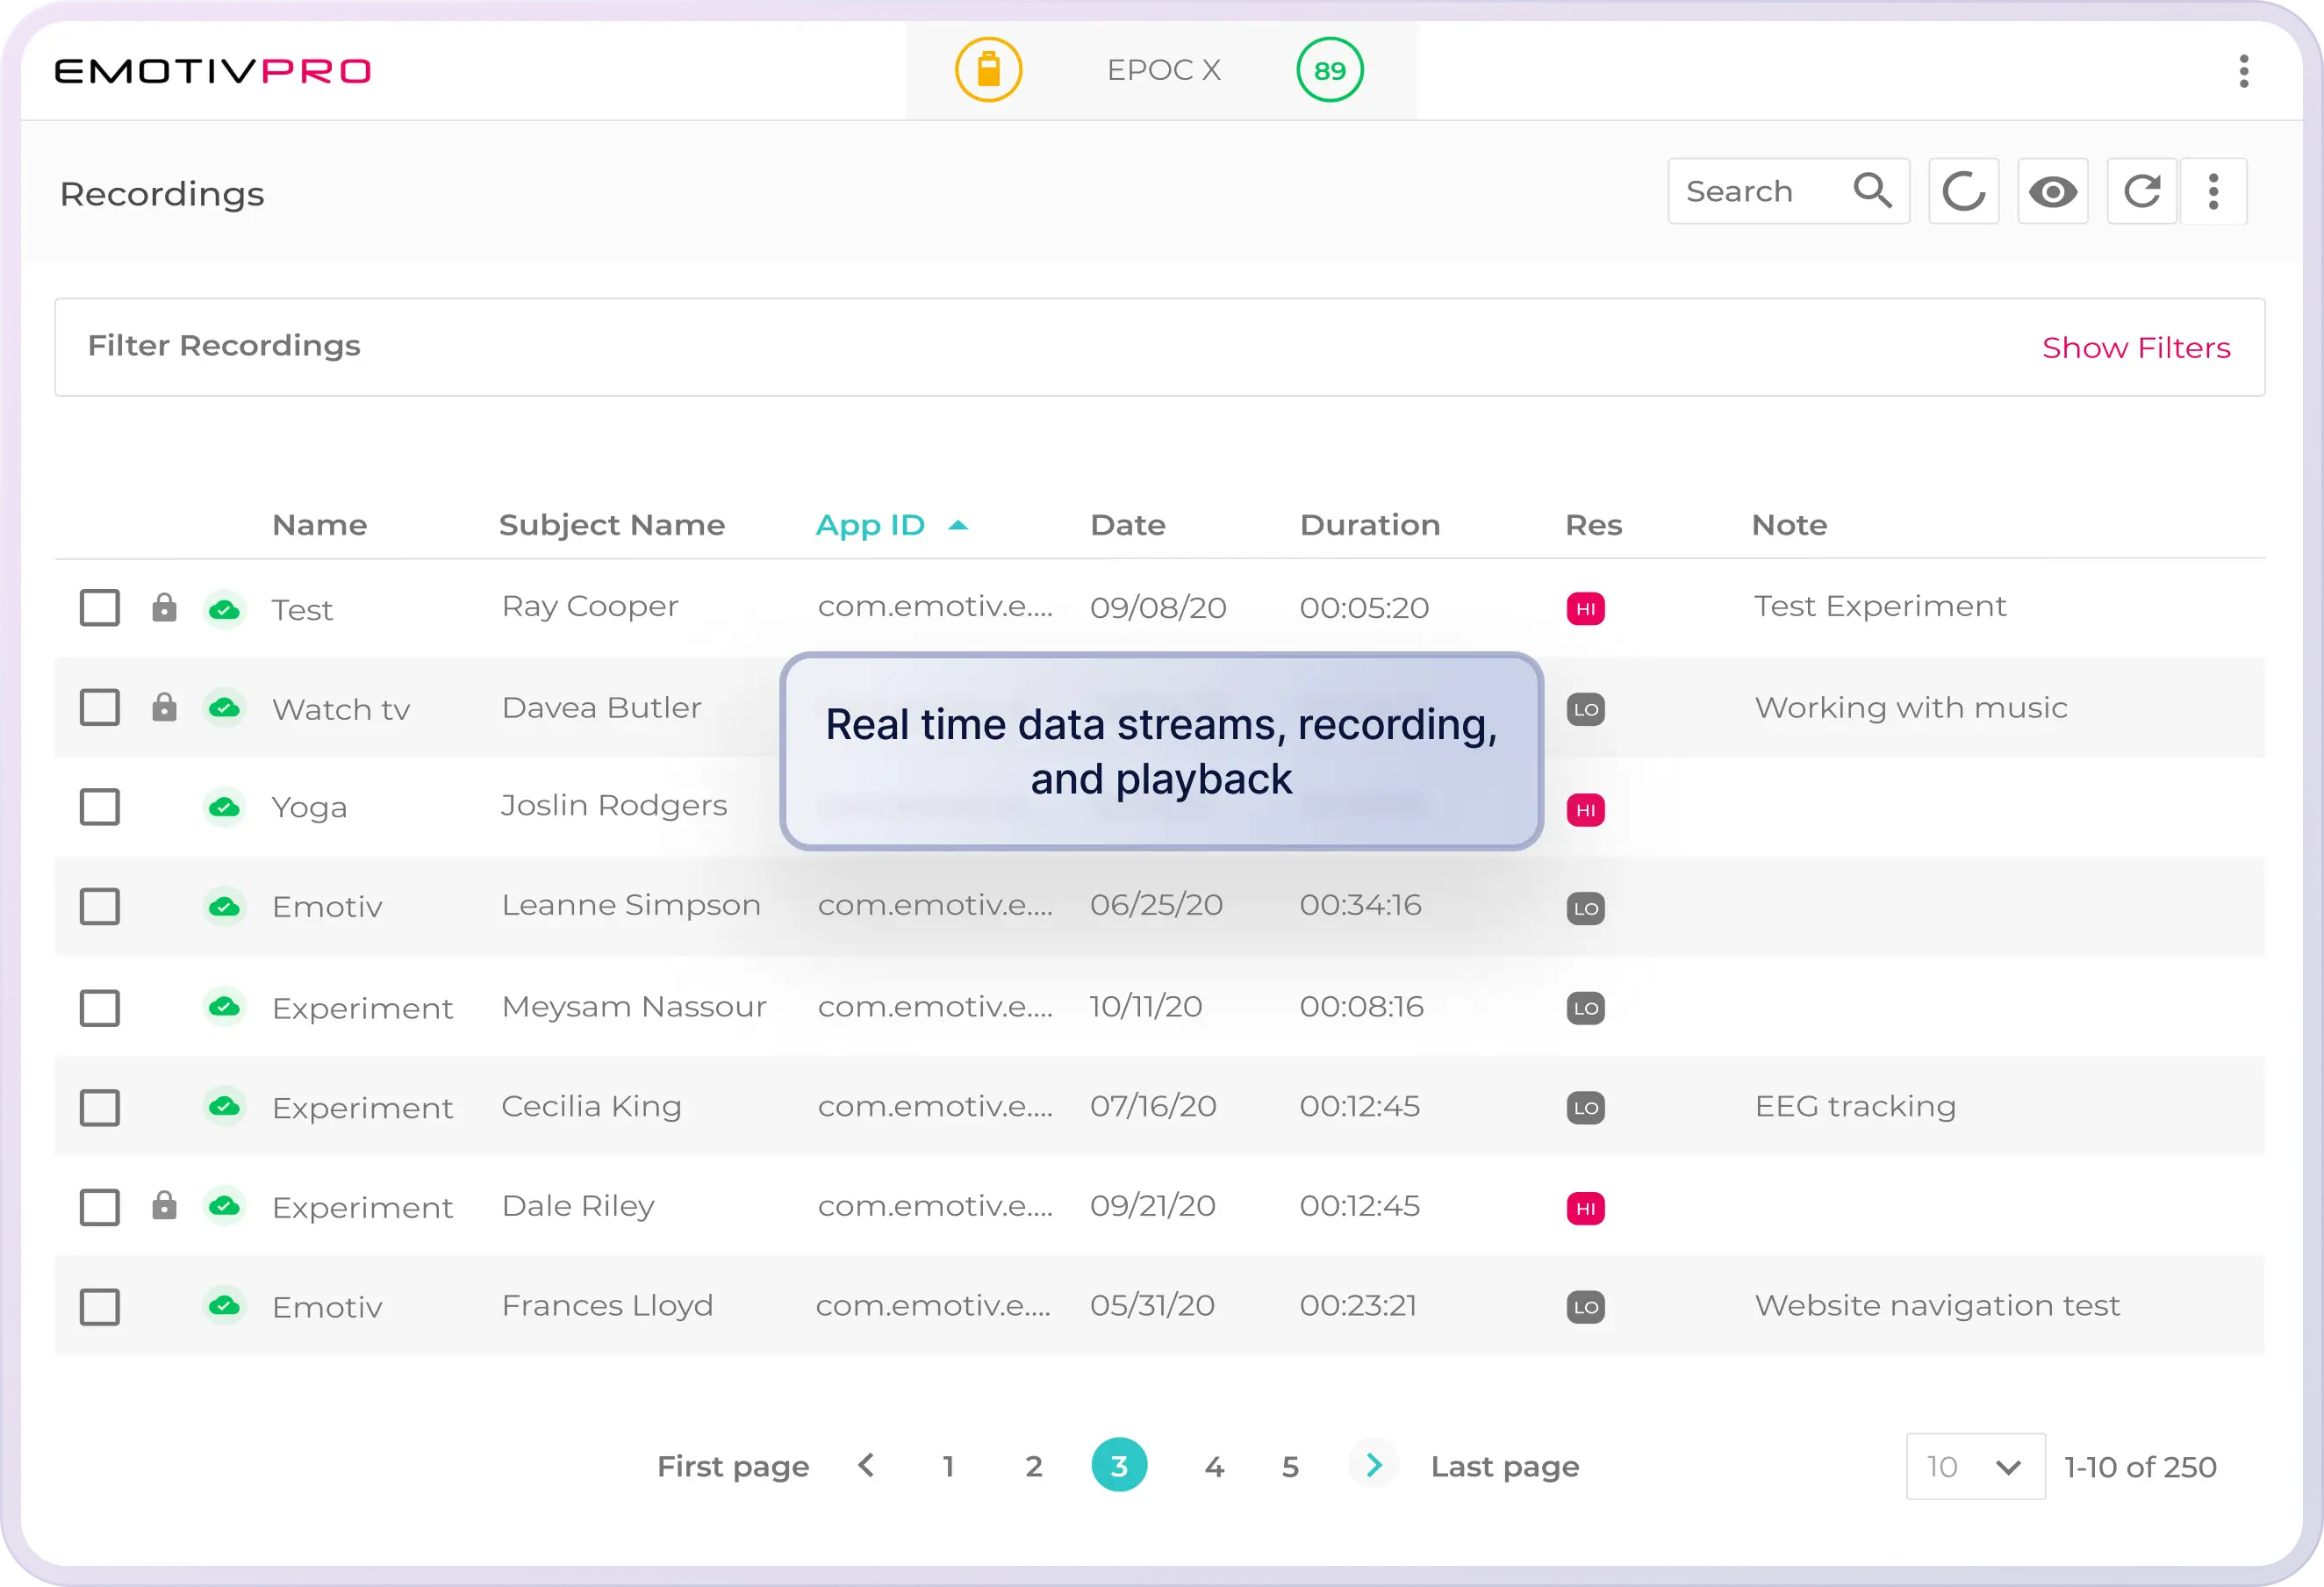The width and height of the screenshot is (2324, 1587).
Task: Click Show Filters link
Action: tap(2136, 347)
